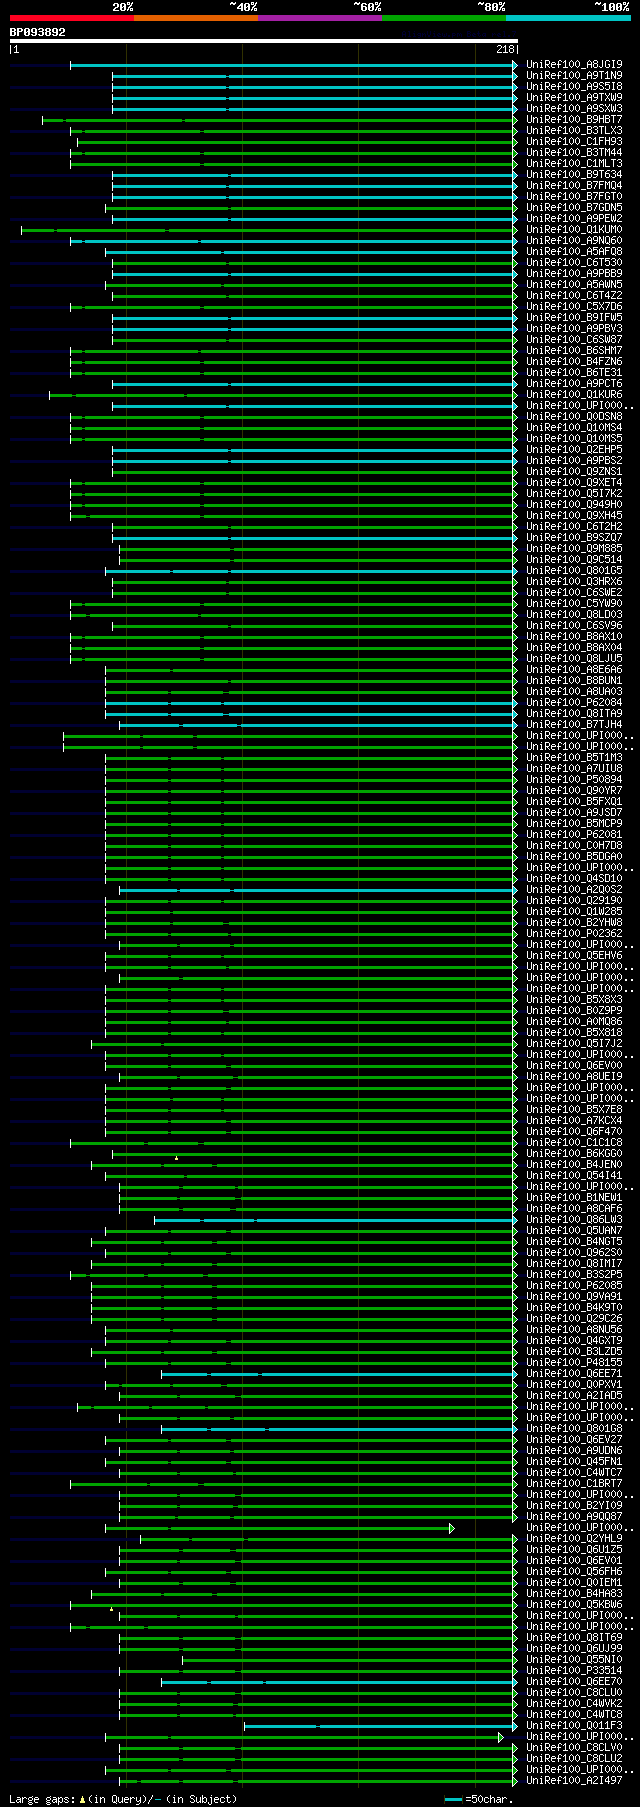640x1807 pixels.
Task: Select label UniRef100_Q29C26
Action: click(x=574, y=1319)
